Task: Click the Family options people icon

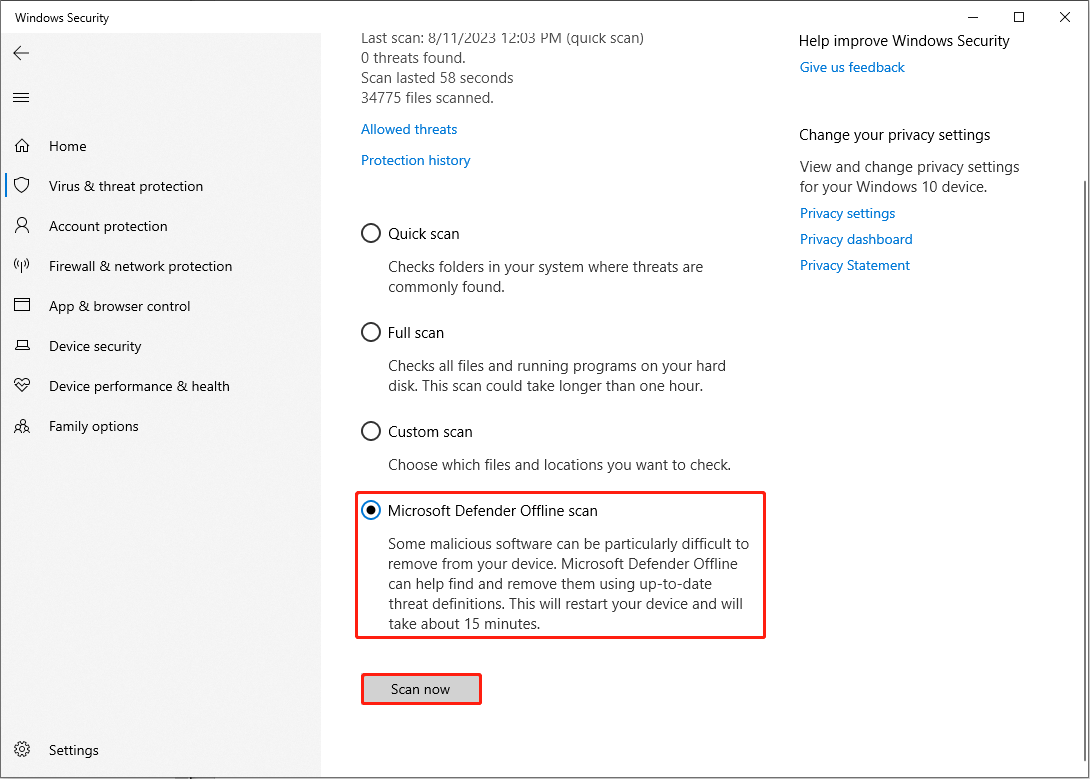Action: click(22, 426)
